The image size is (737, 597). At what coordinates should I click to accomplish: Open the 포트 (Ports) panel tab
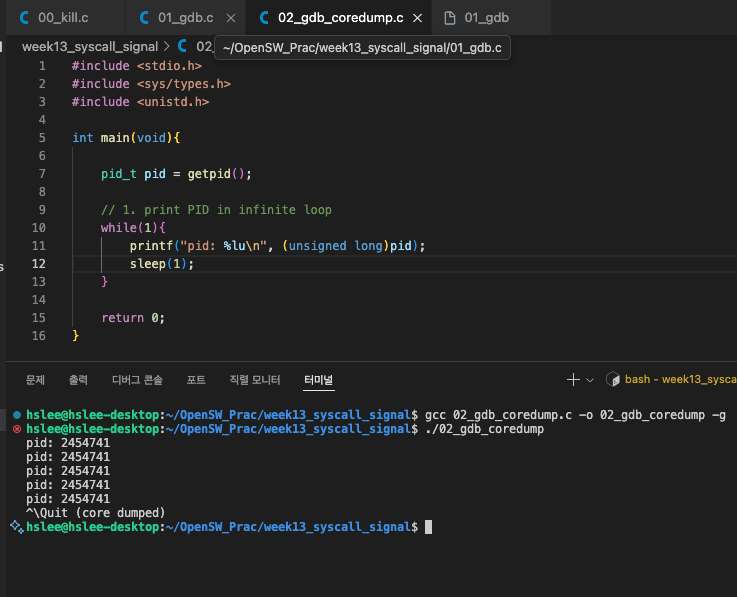[x=196, y=380]
